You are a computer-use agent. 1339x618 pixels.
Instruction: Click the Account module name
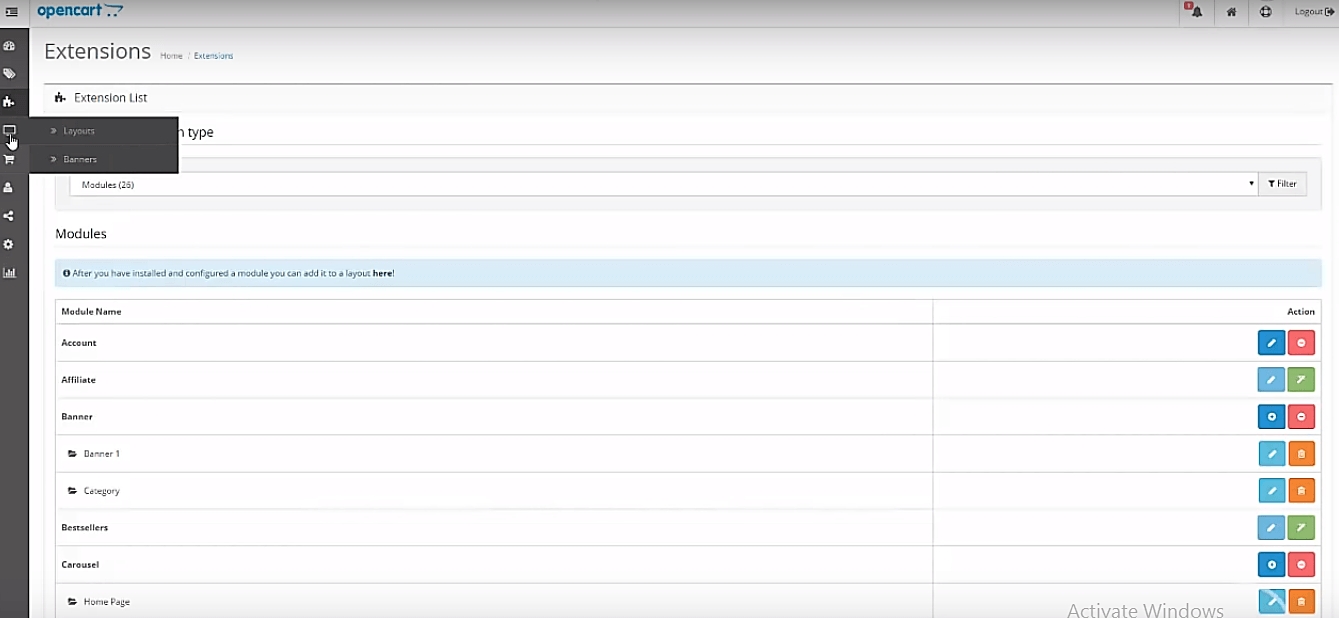coord(79,343)
